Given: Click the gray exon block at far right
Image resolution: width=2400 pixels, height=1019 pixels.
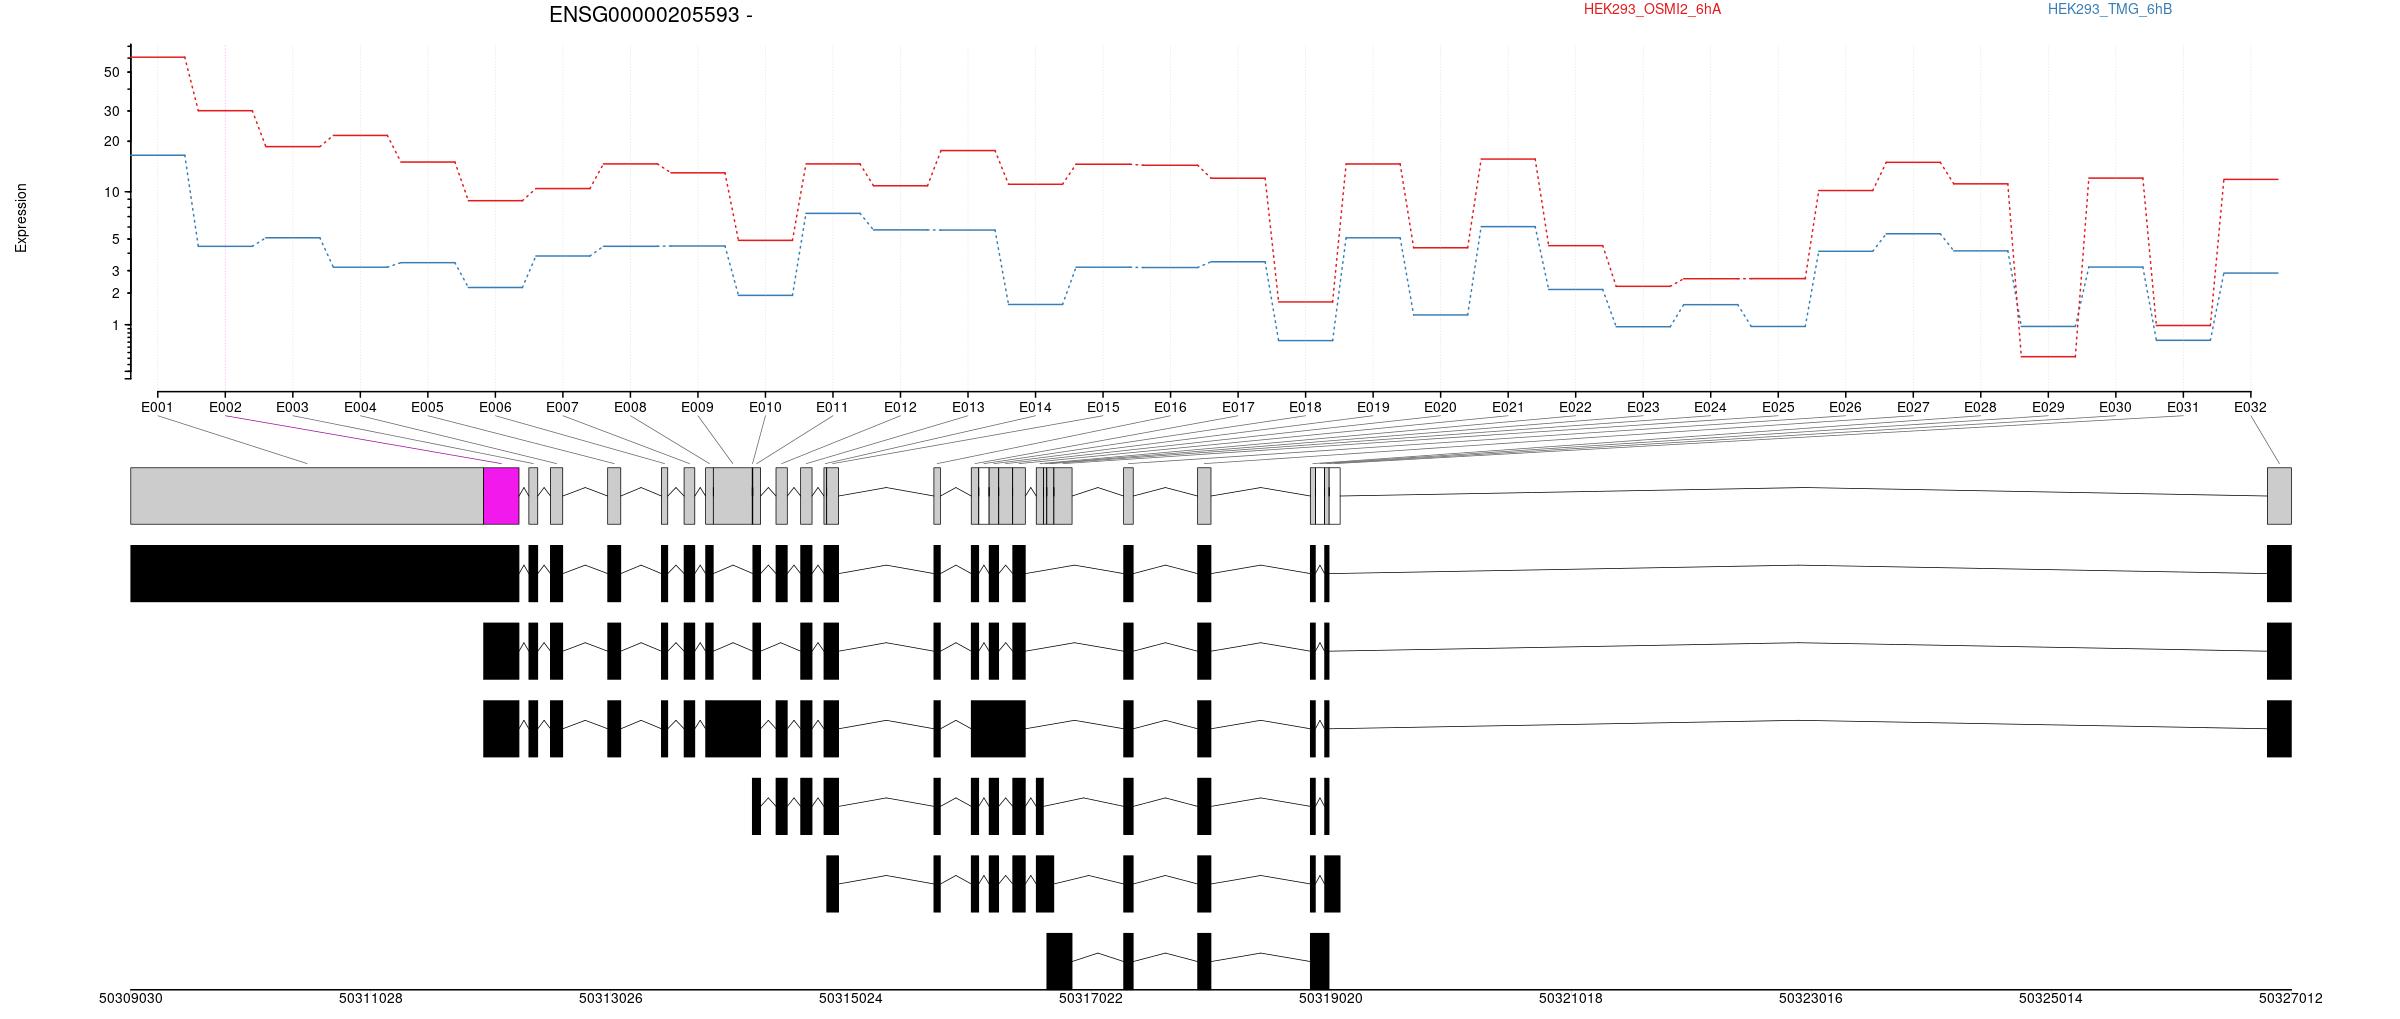Looking at the screenshot, I should [x=2279, y=495].
